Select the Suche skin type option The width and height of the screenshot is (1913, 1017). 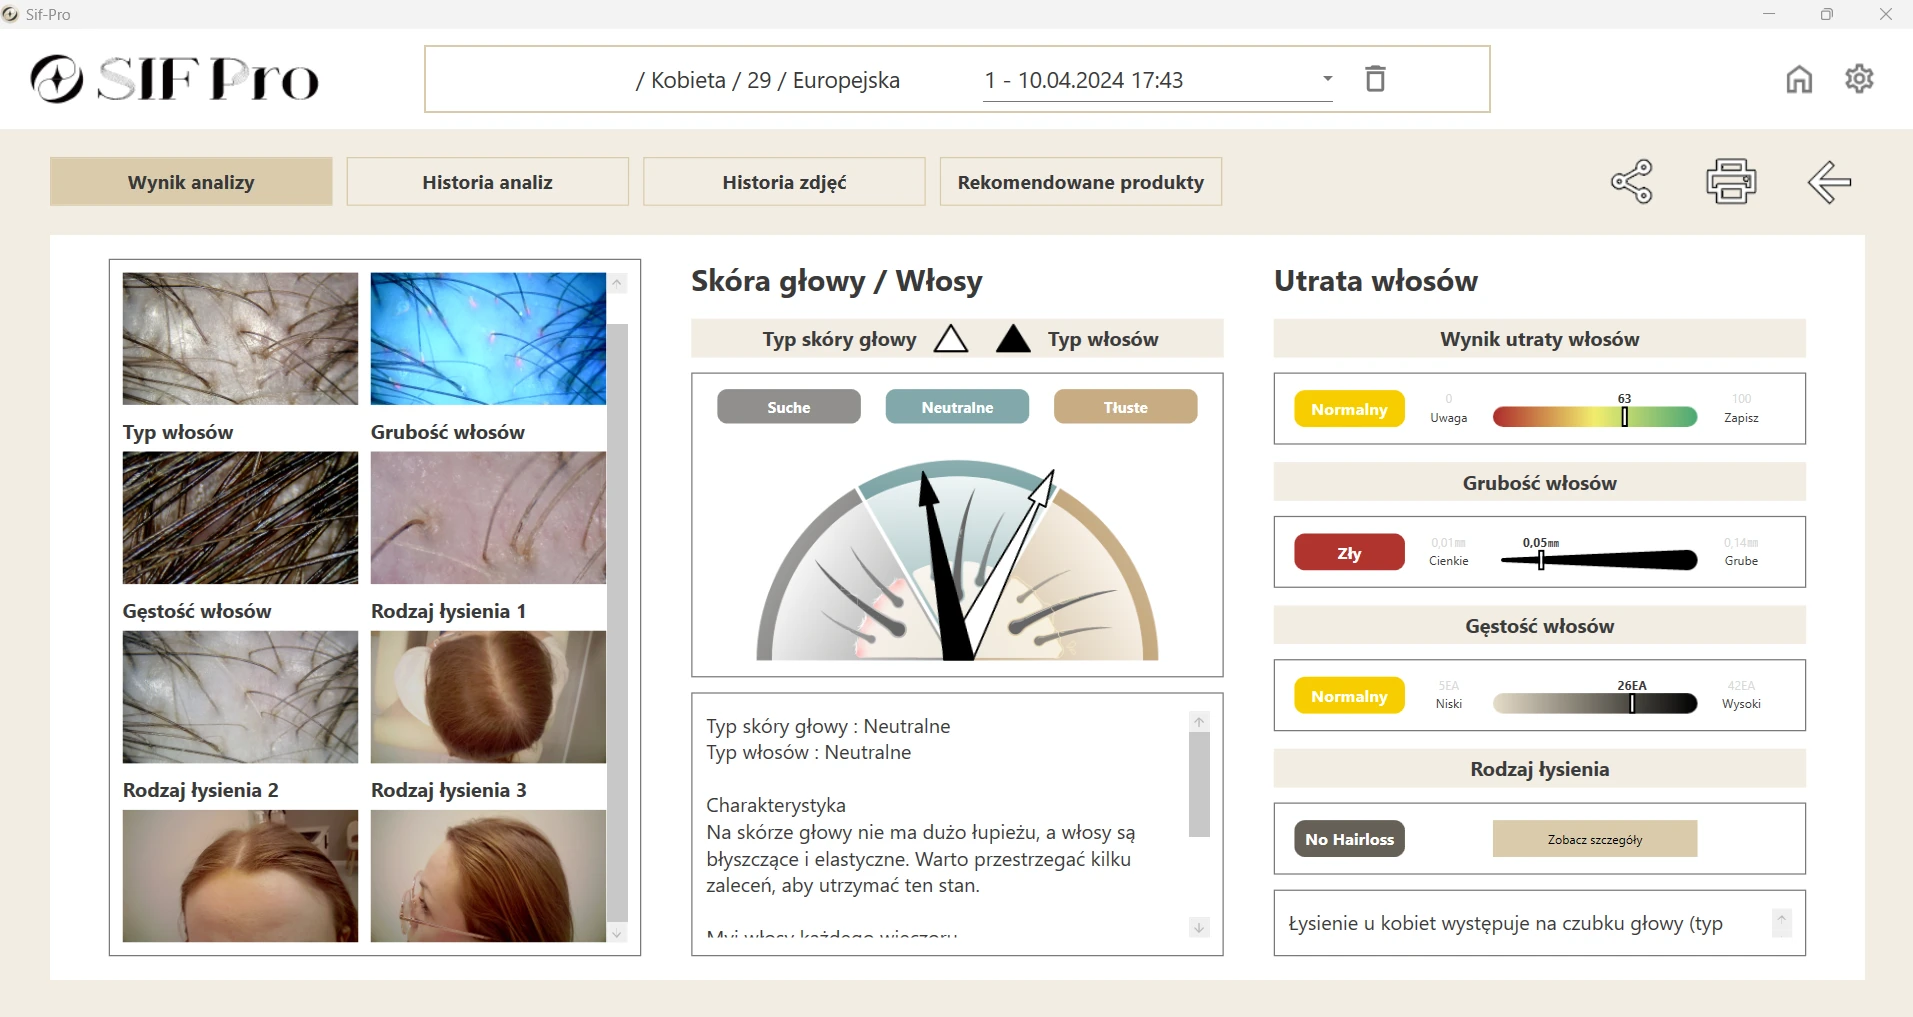click(x=788, y=407)
